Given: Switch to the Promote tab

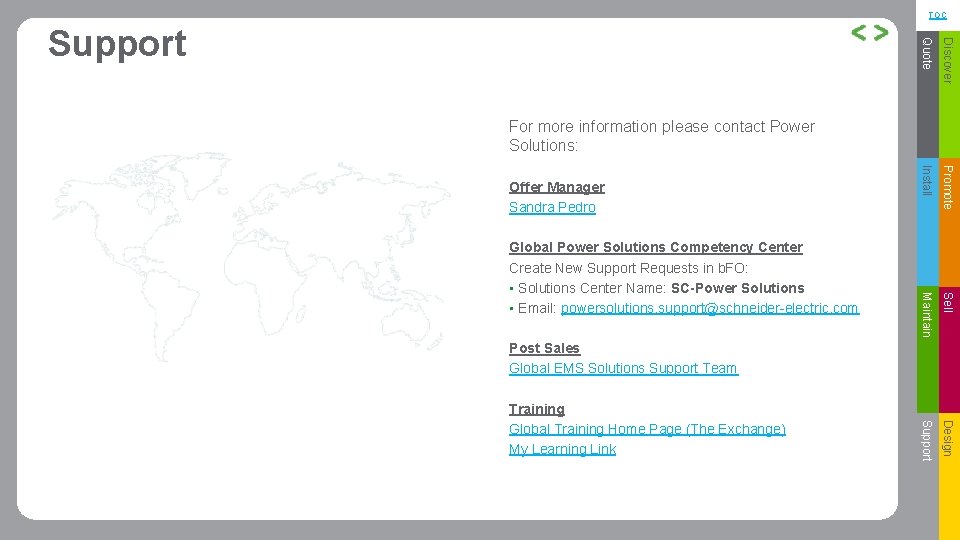Looking at the screenshot, I should pyautogui.click(x=949, y=222).
